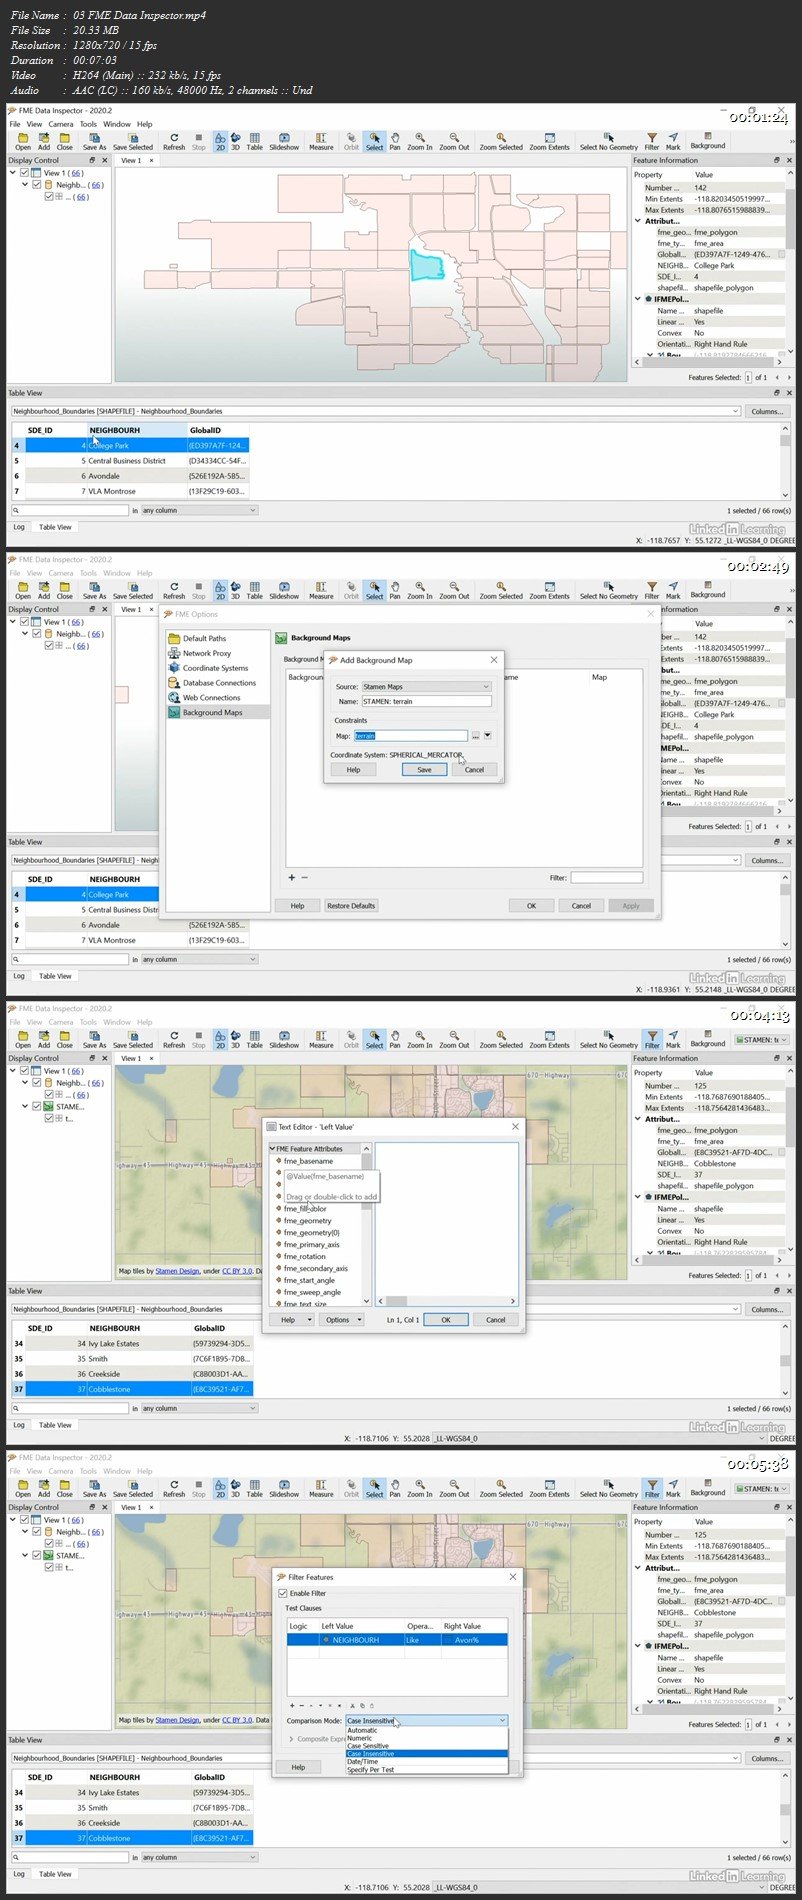Viewport: 802px width, 1900px height.
Task: Open the Camera menu in the 00:01:24 frame
Action: 61,124
